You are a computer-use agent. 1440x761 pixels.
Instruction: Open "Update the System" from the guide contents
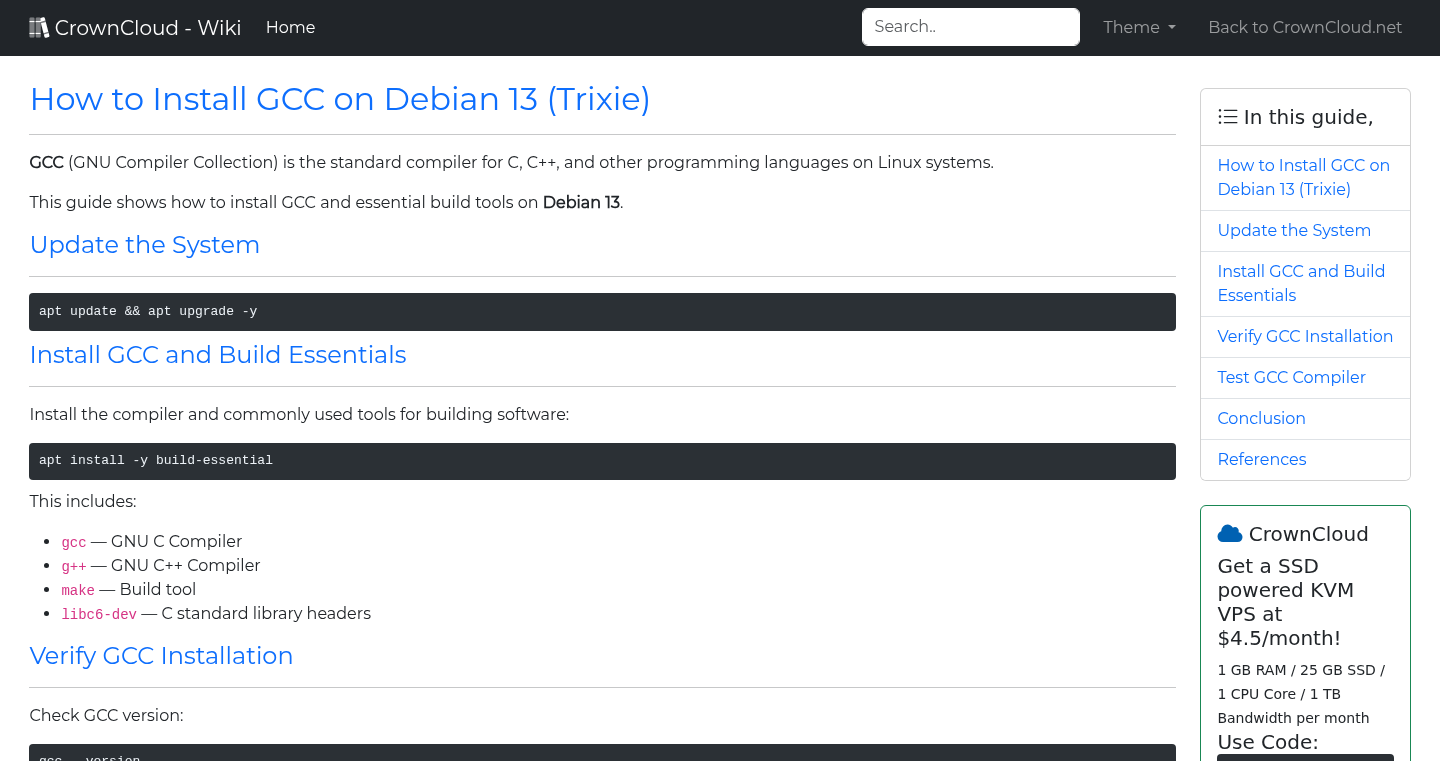[1294, 230]
